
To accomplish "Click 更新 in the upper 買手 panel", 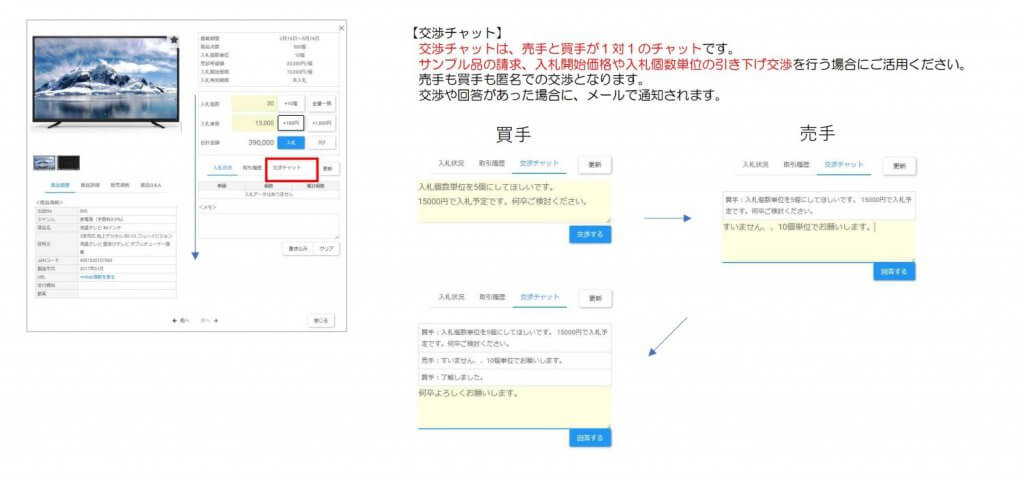I will pos(595,165).
